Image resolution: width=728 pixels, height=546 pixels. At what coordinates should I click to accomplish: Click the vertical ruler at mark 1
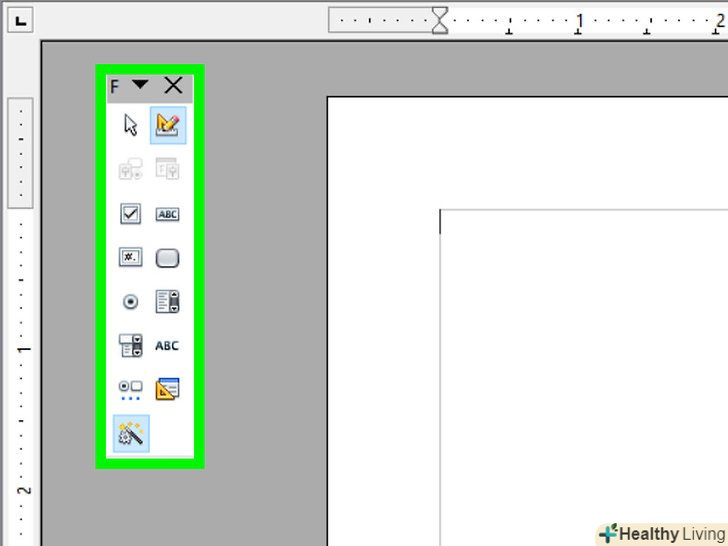pyautogui.click(x=24, y=349)
